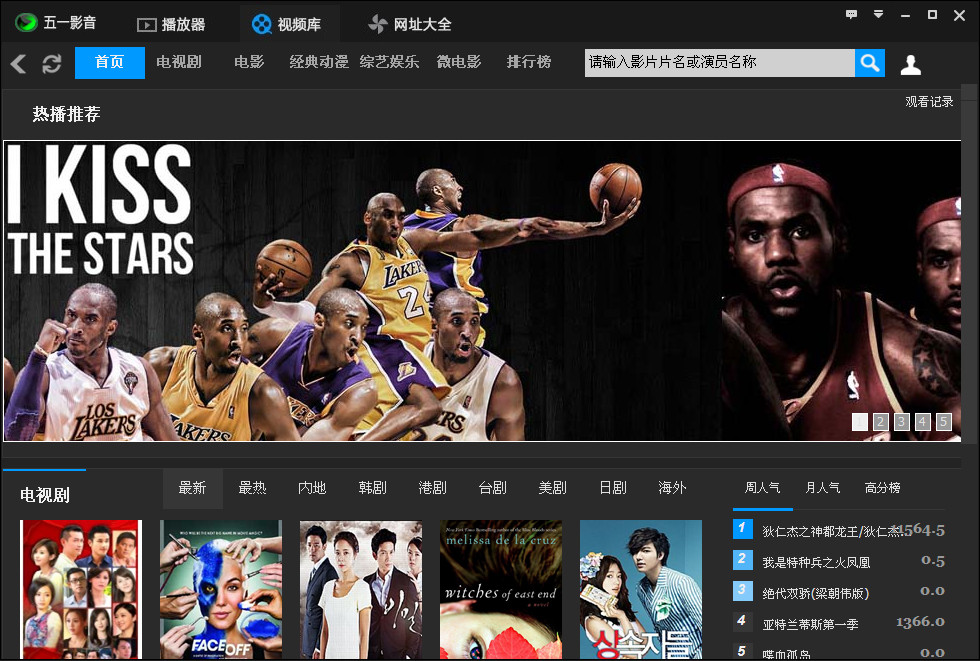The image size is (980, 661).
Task: Open the 网址大全 tab
Action: 410,24
